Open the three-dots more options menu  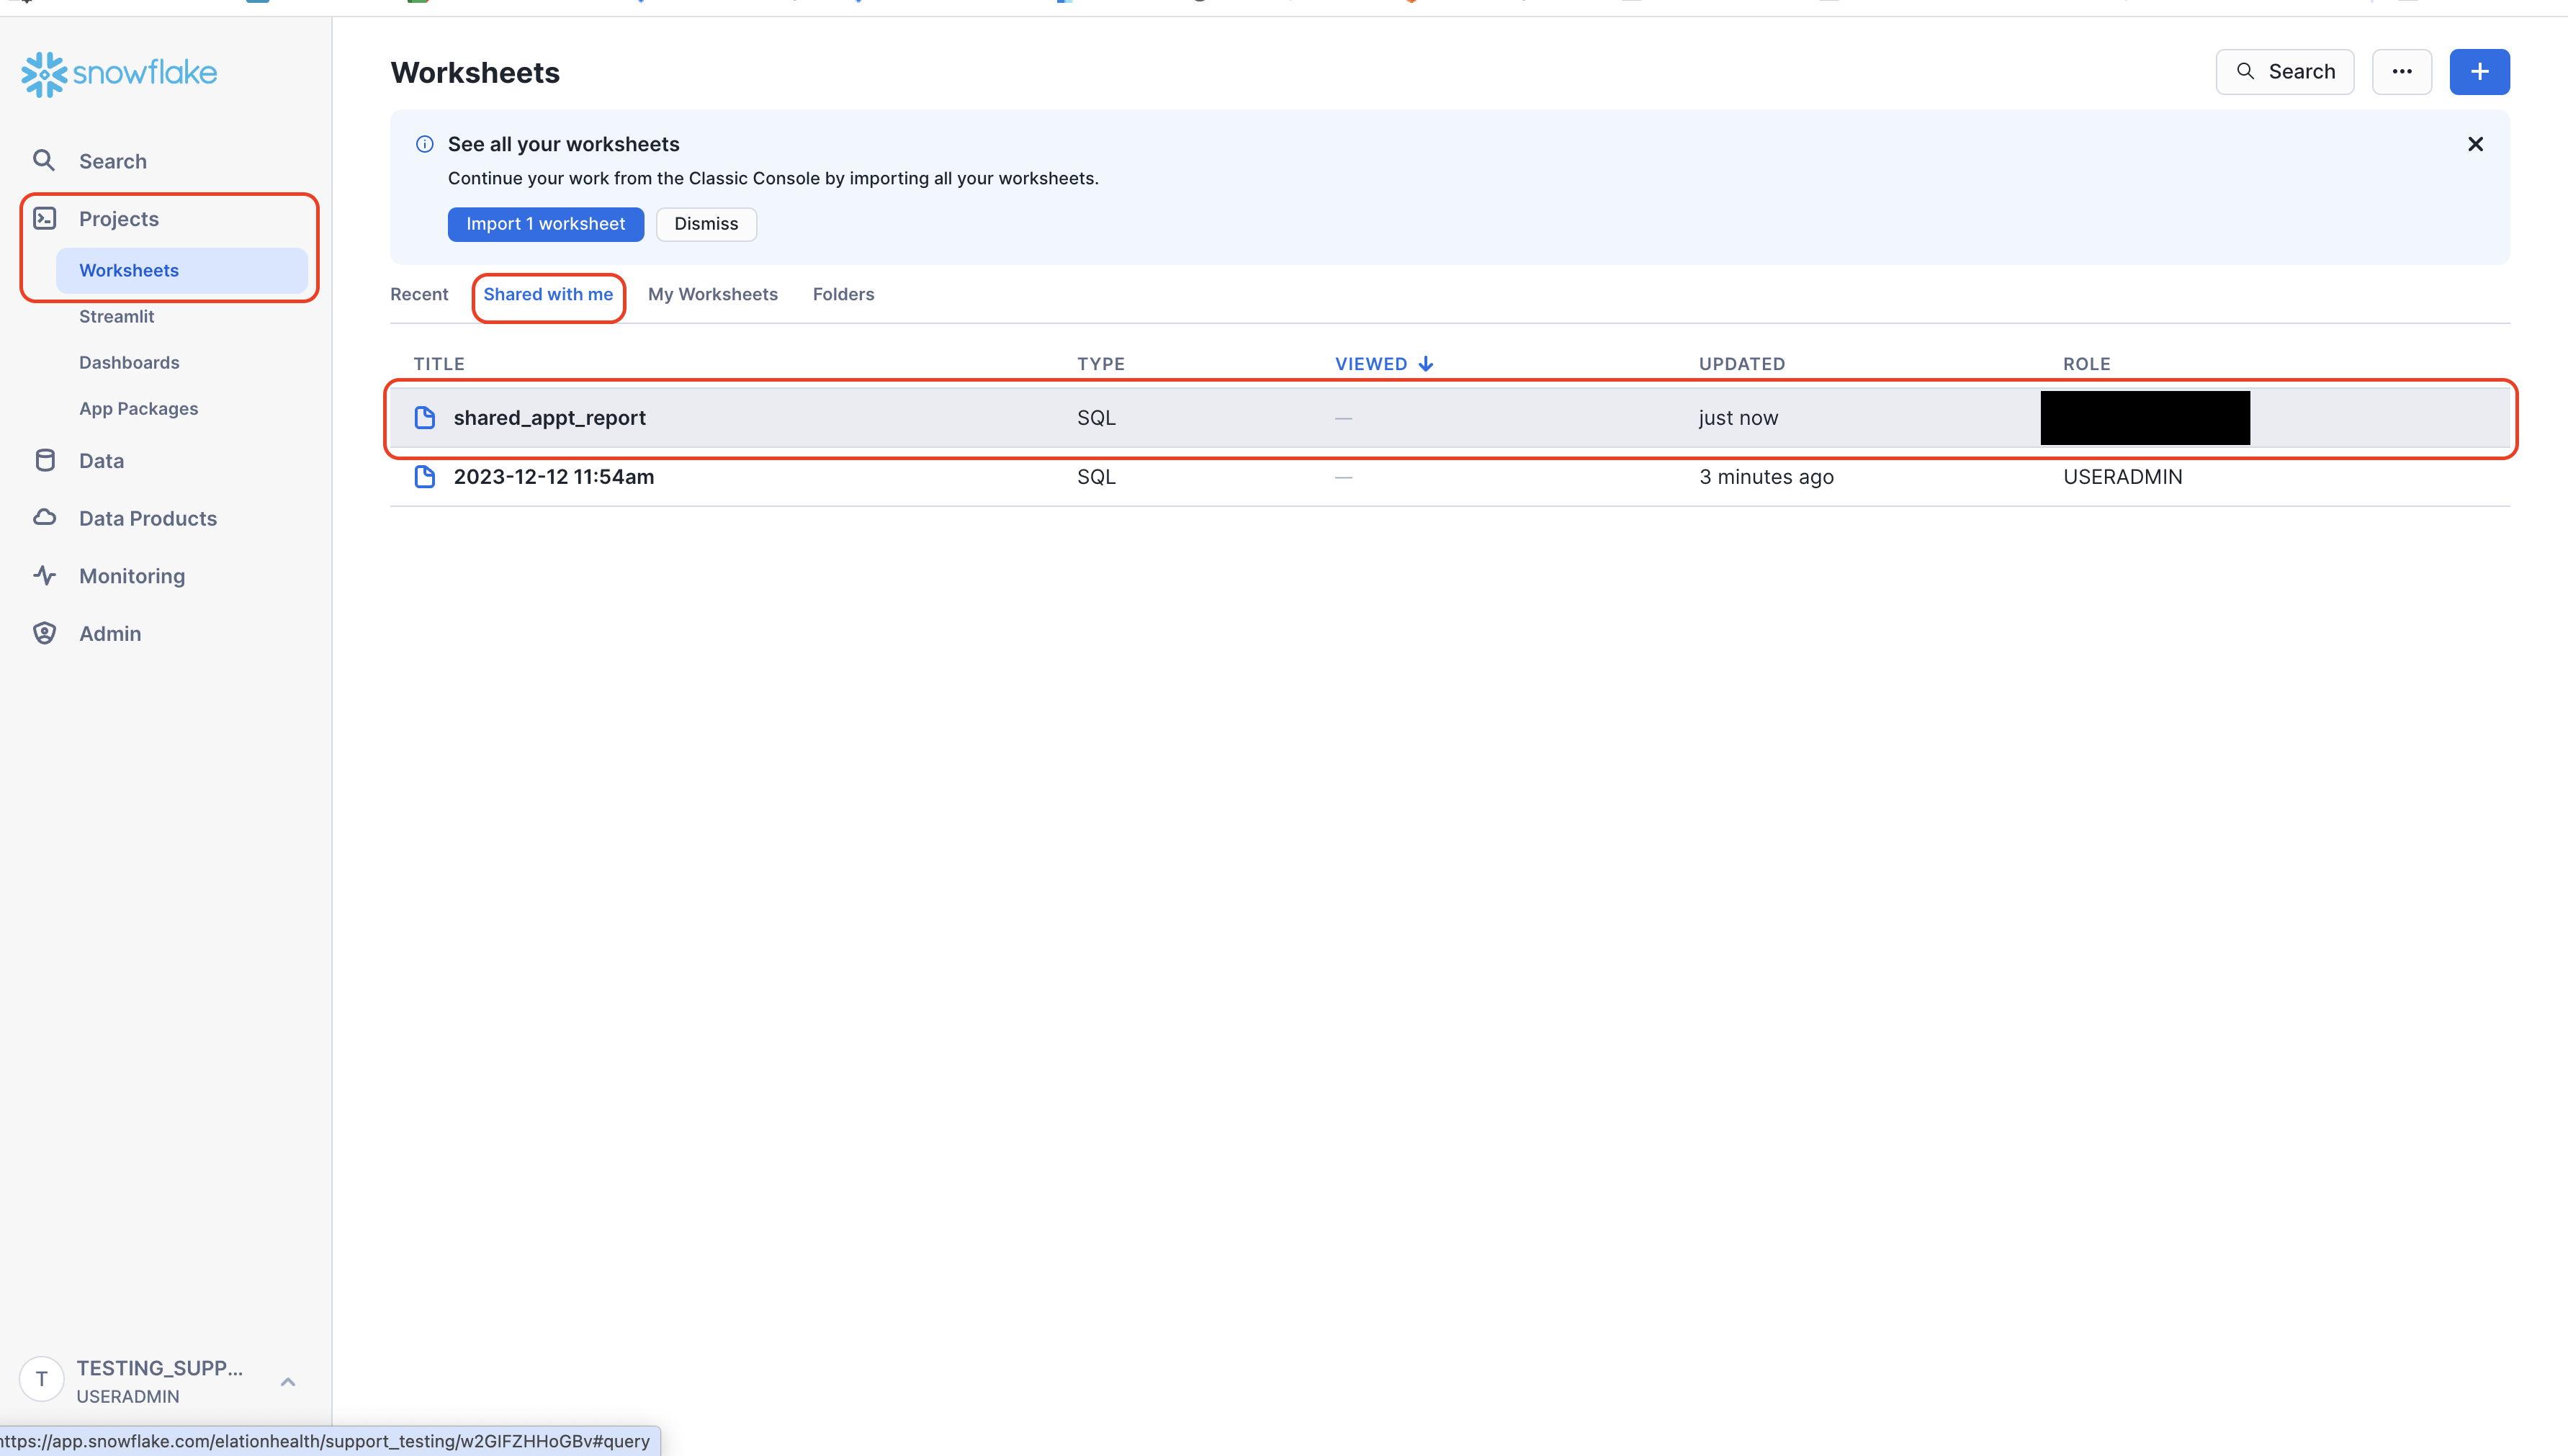pos(2401,72)
